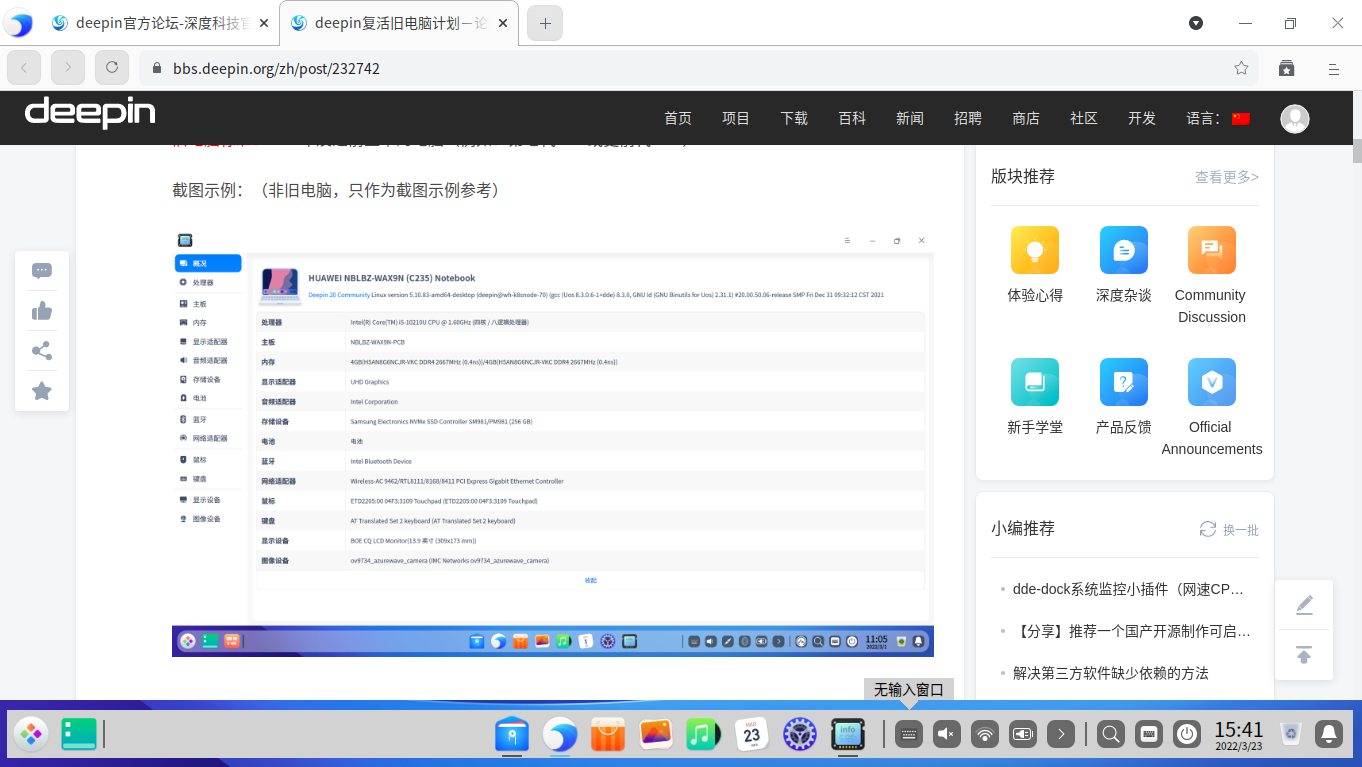Favorite the post with star icon
The height and width of the screenshot is (767, 1362).
click(42, 390)
